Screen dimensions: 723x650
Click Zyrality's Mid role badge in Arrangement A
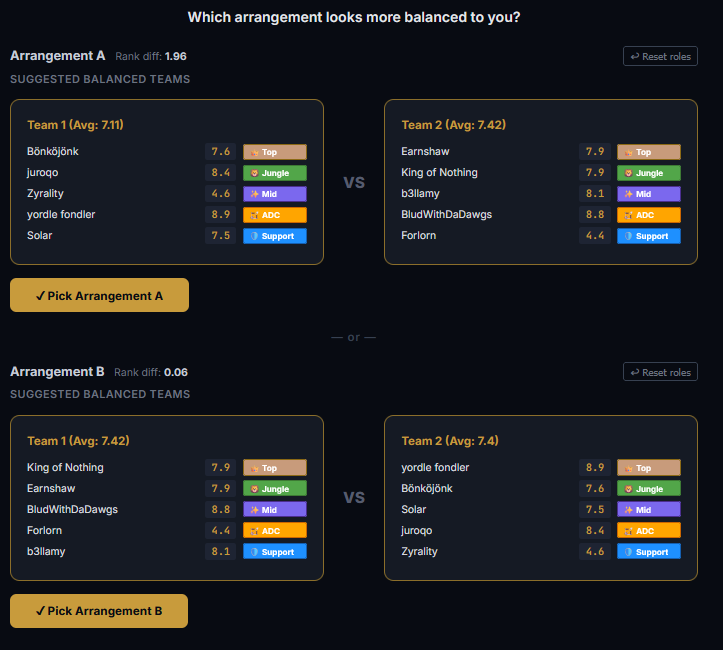pyautogui.click(x=275, y=194)
